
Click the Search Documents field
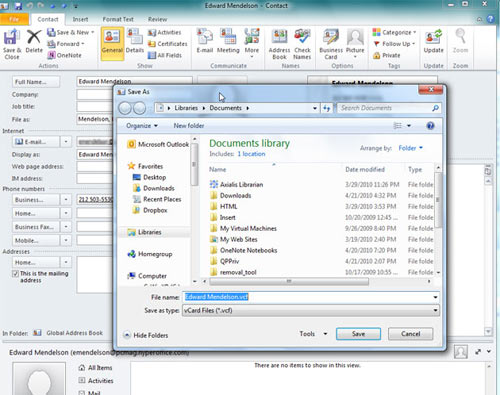[384, 108]
